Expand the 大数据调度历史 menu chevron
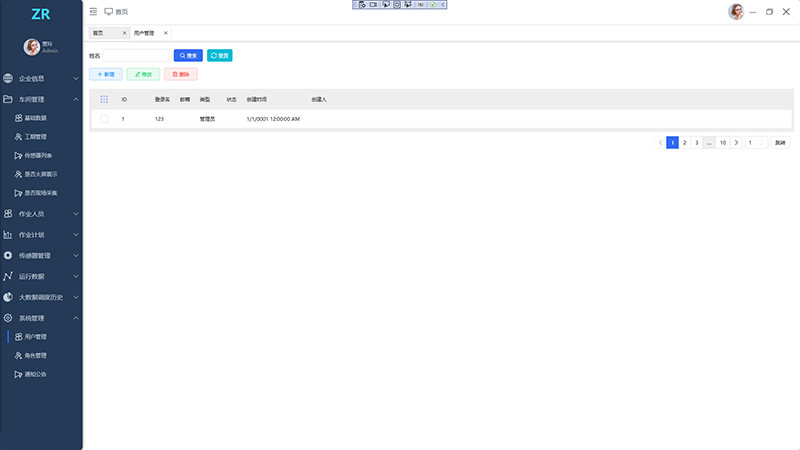 76,297
